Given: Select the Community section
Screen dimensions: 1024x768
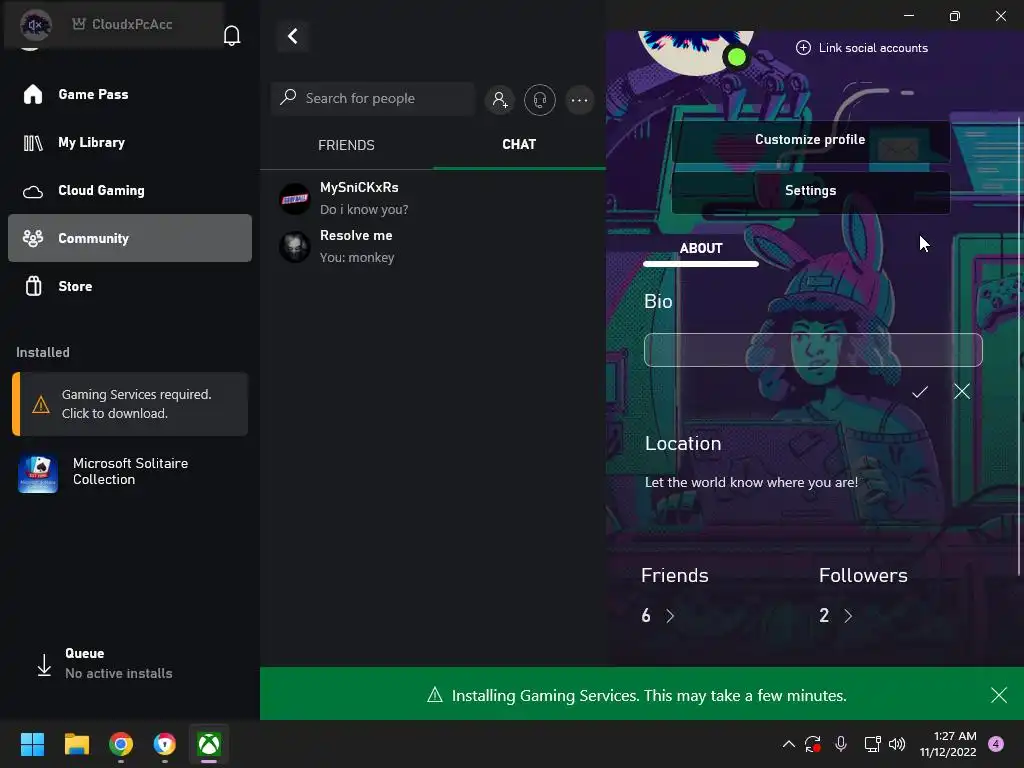Looking at the screenshot, I should click(x=129, y=238).
